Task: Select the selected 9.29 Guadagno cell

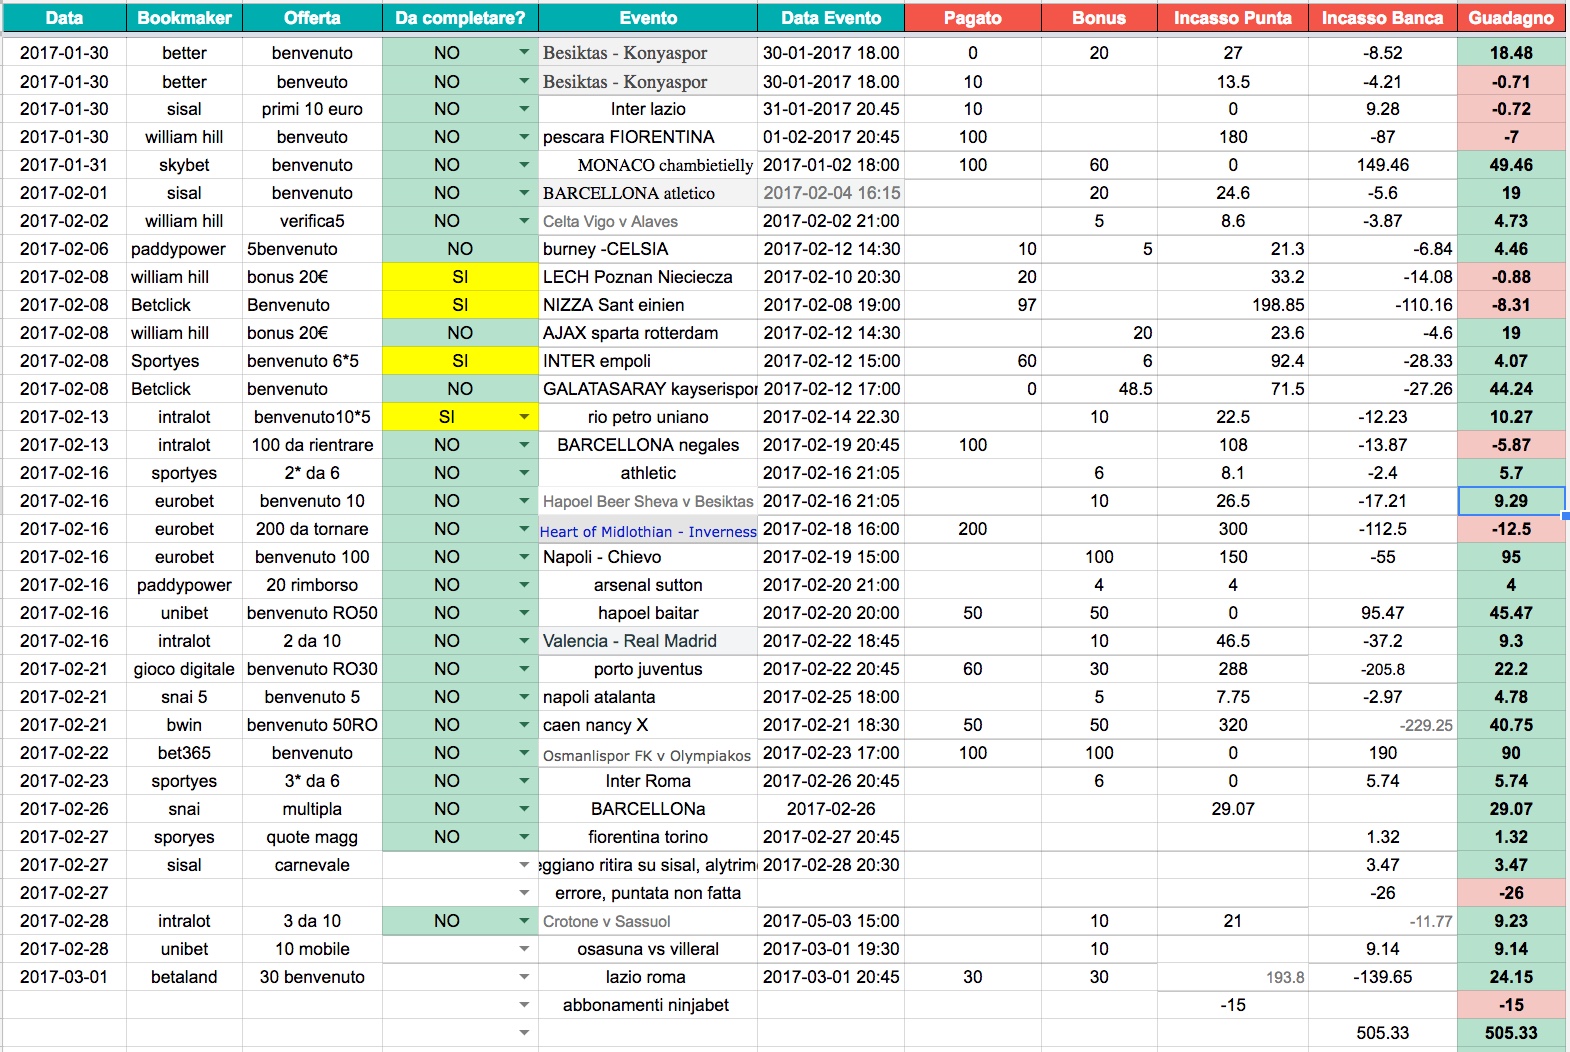Action: (1511, 501)
